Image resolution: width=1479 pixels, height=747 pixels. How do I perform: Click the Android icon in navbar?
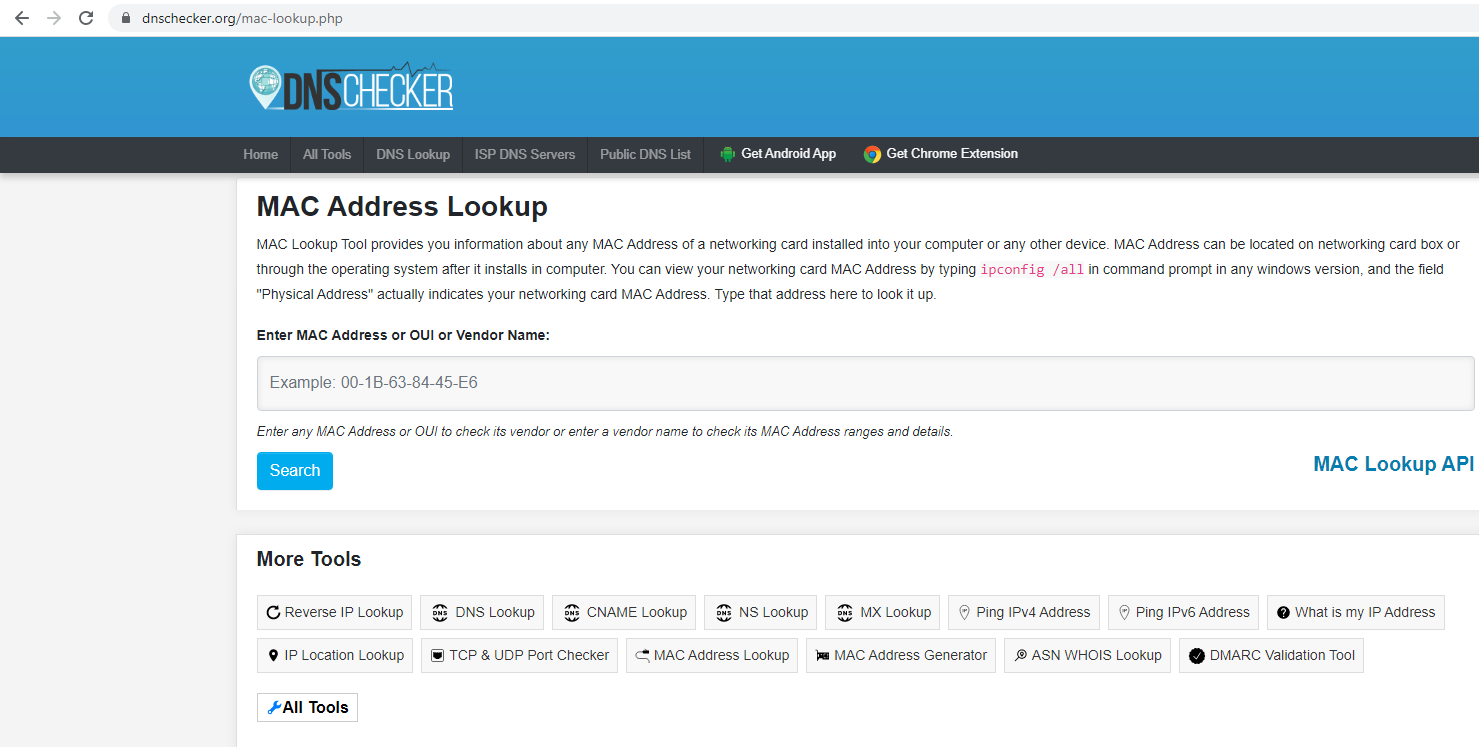[x=728, y=154]
